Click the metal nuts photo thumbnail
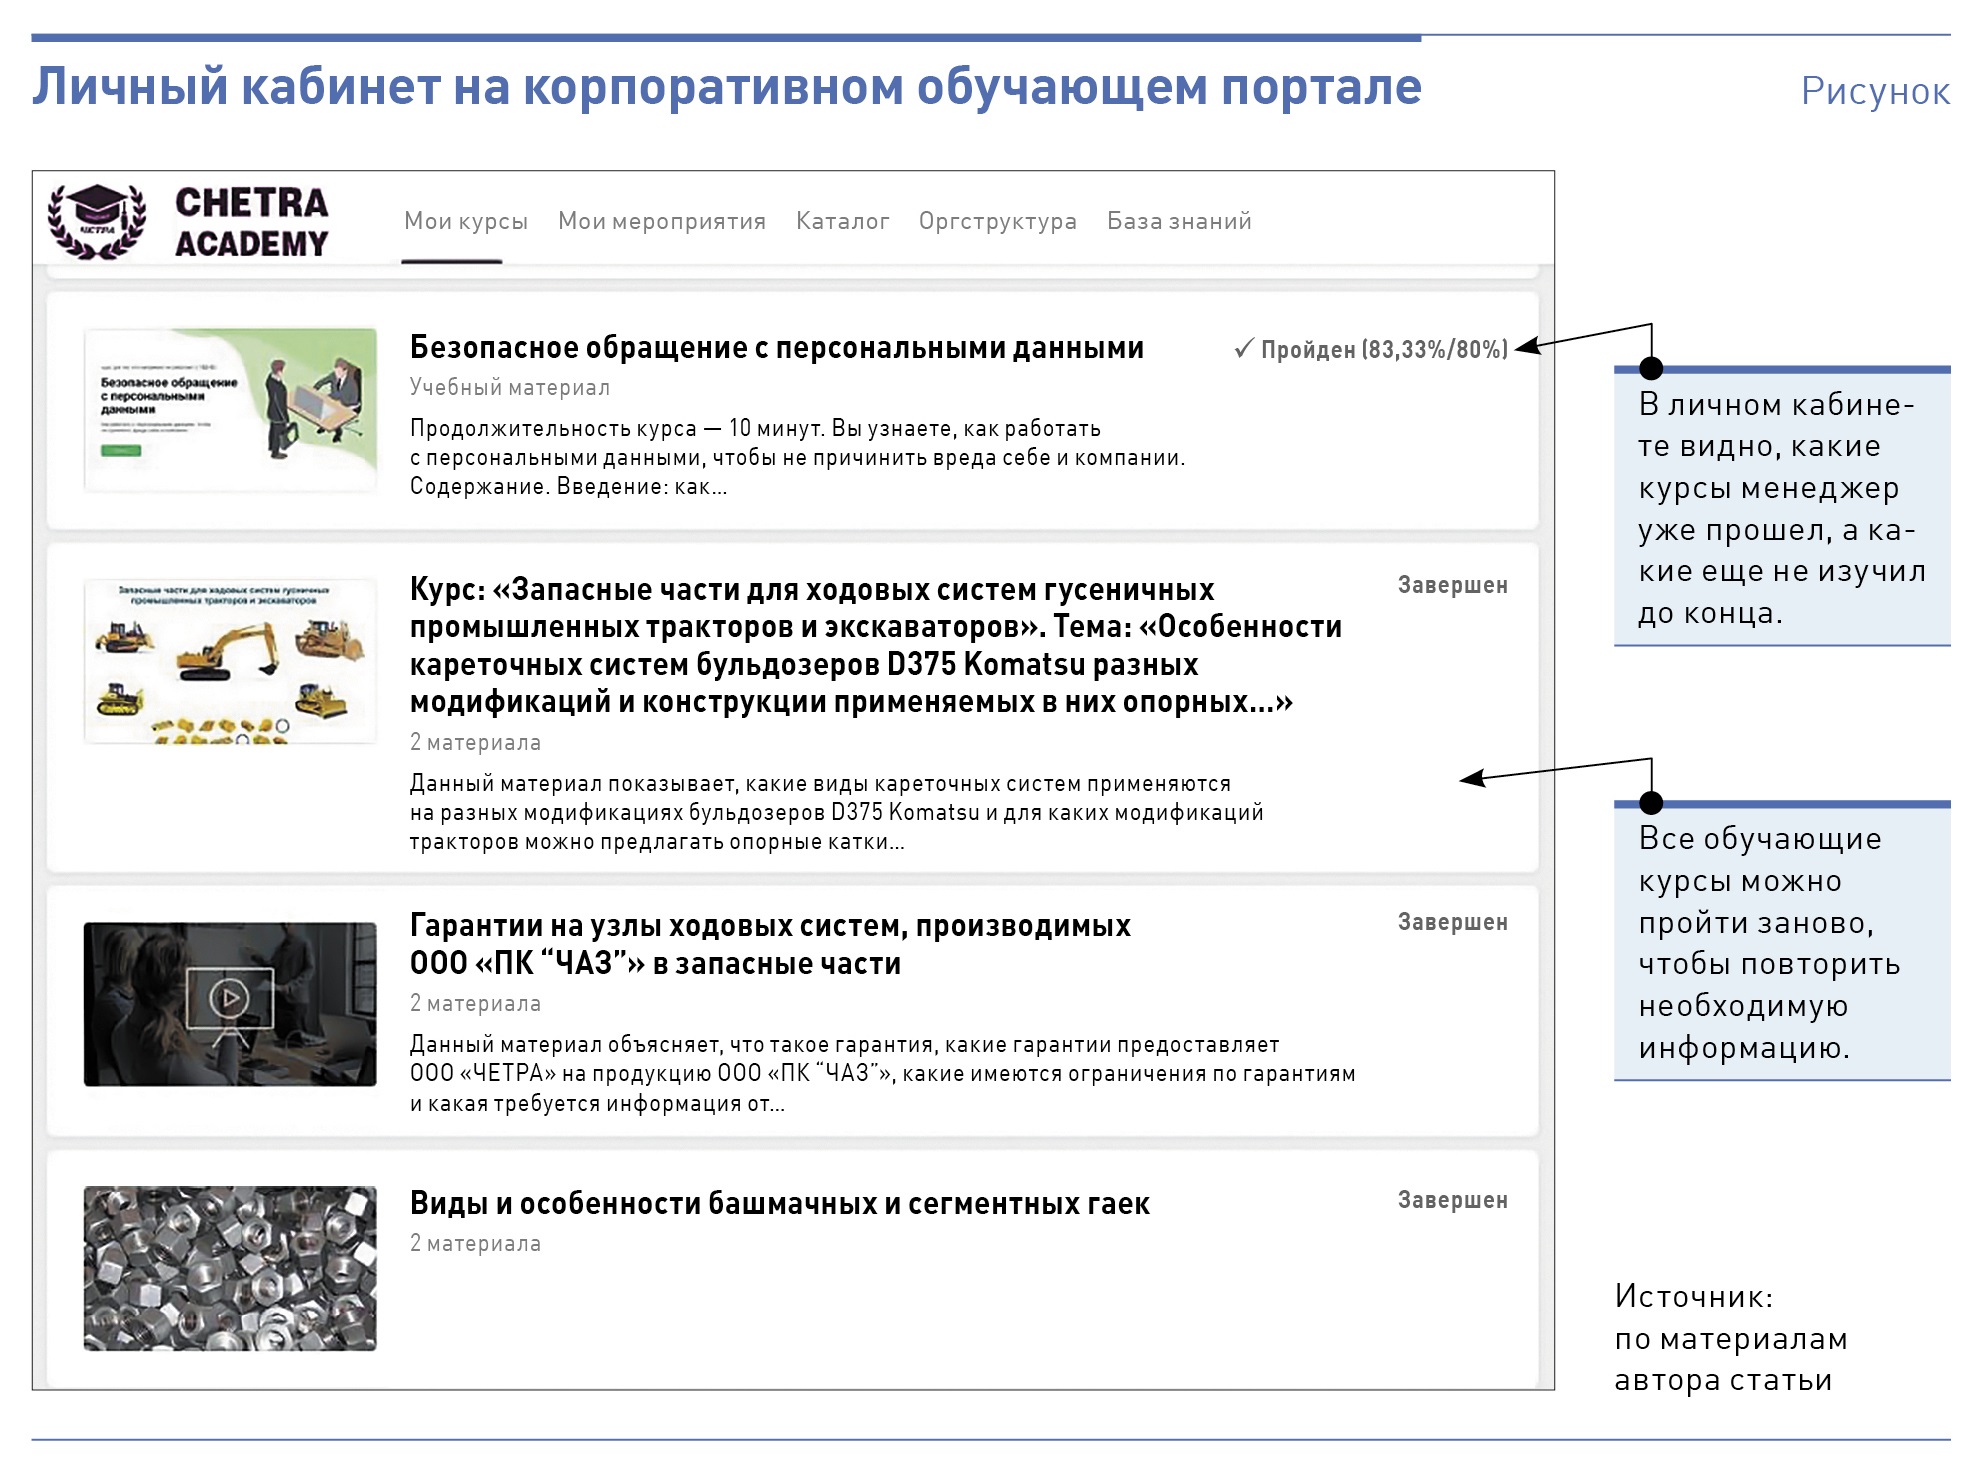Viewport: 1979px width, 1471px height. pyautogui.click(x=230, y=1268)
